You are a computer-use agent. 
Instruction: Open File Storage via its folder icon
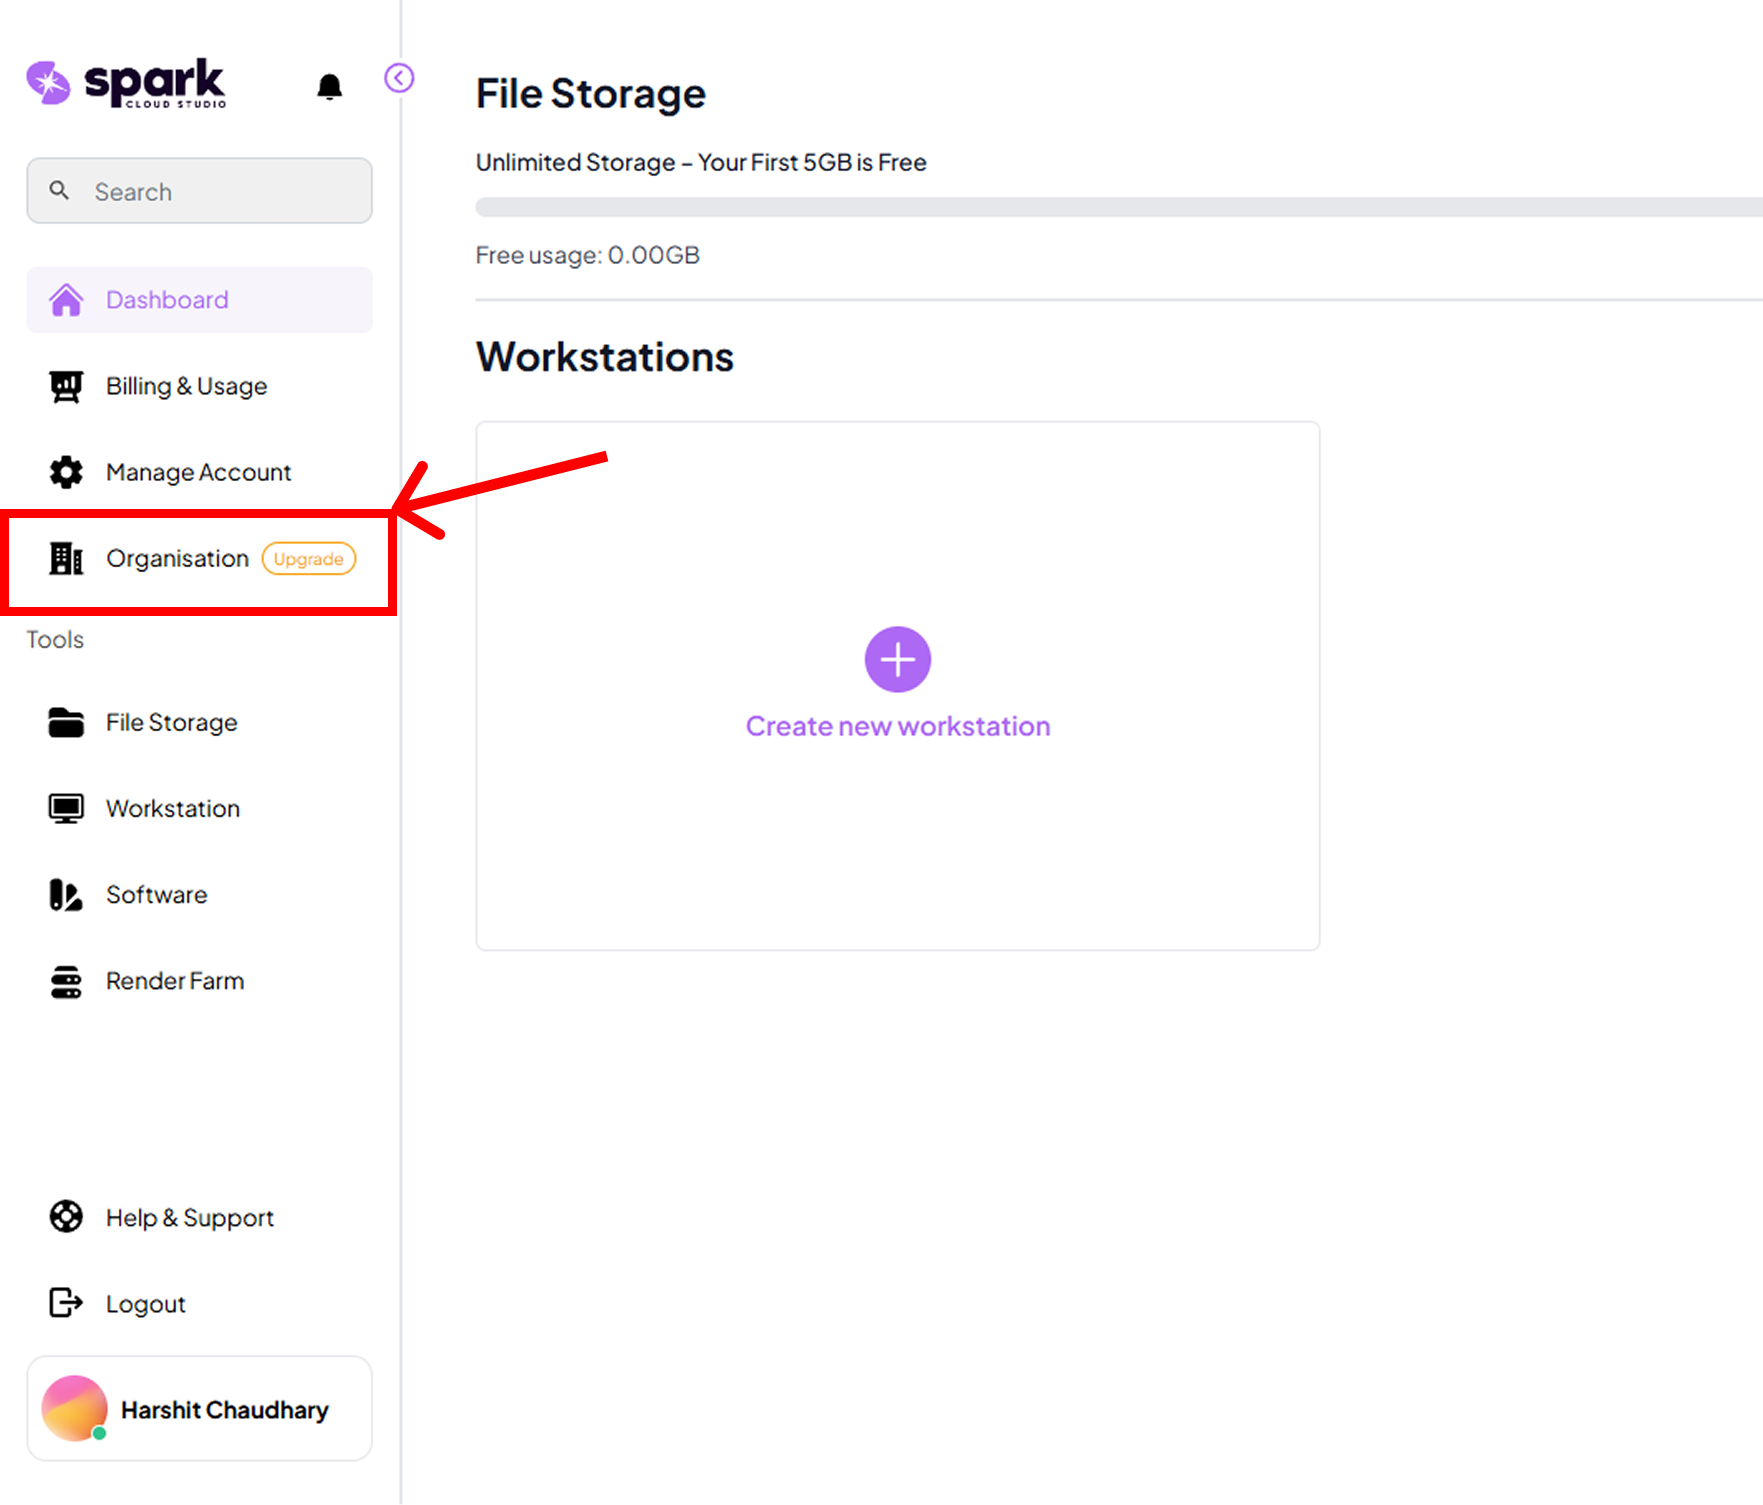(x=65, y=721)
